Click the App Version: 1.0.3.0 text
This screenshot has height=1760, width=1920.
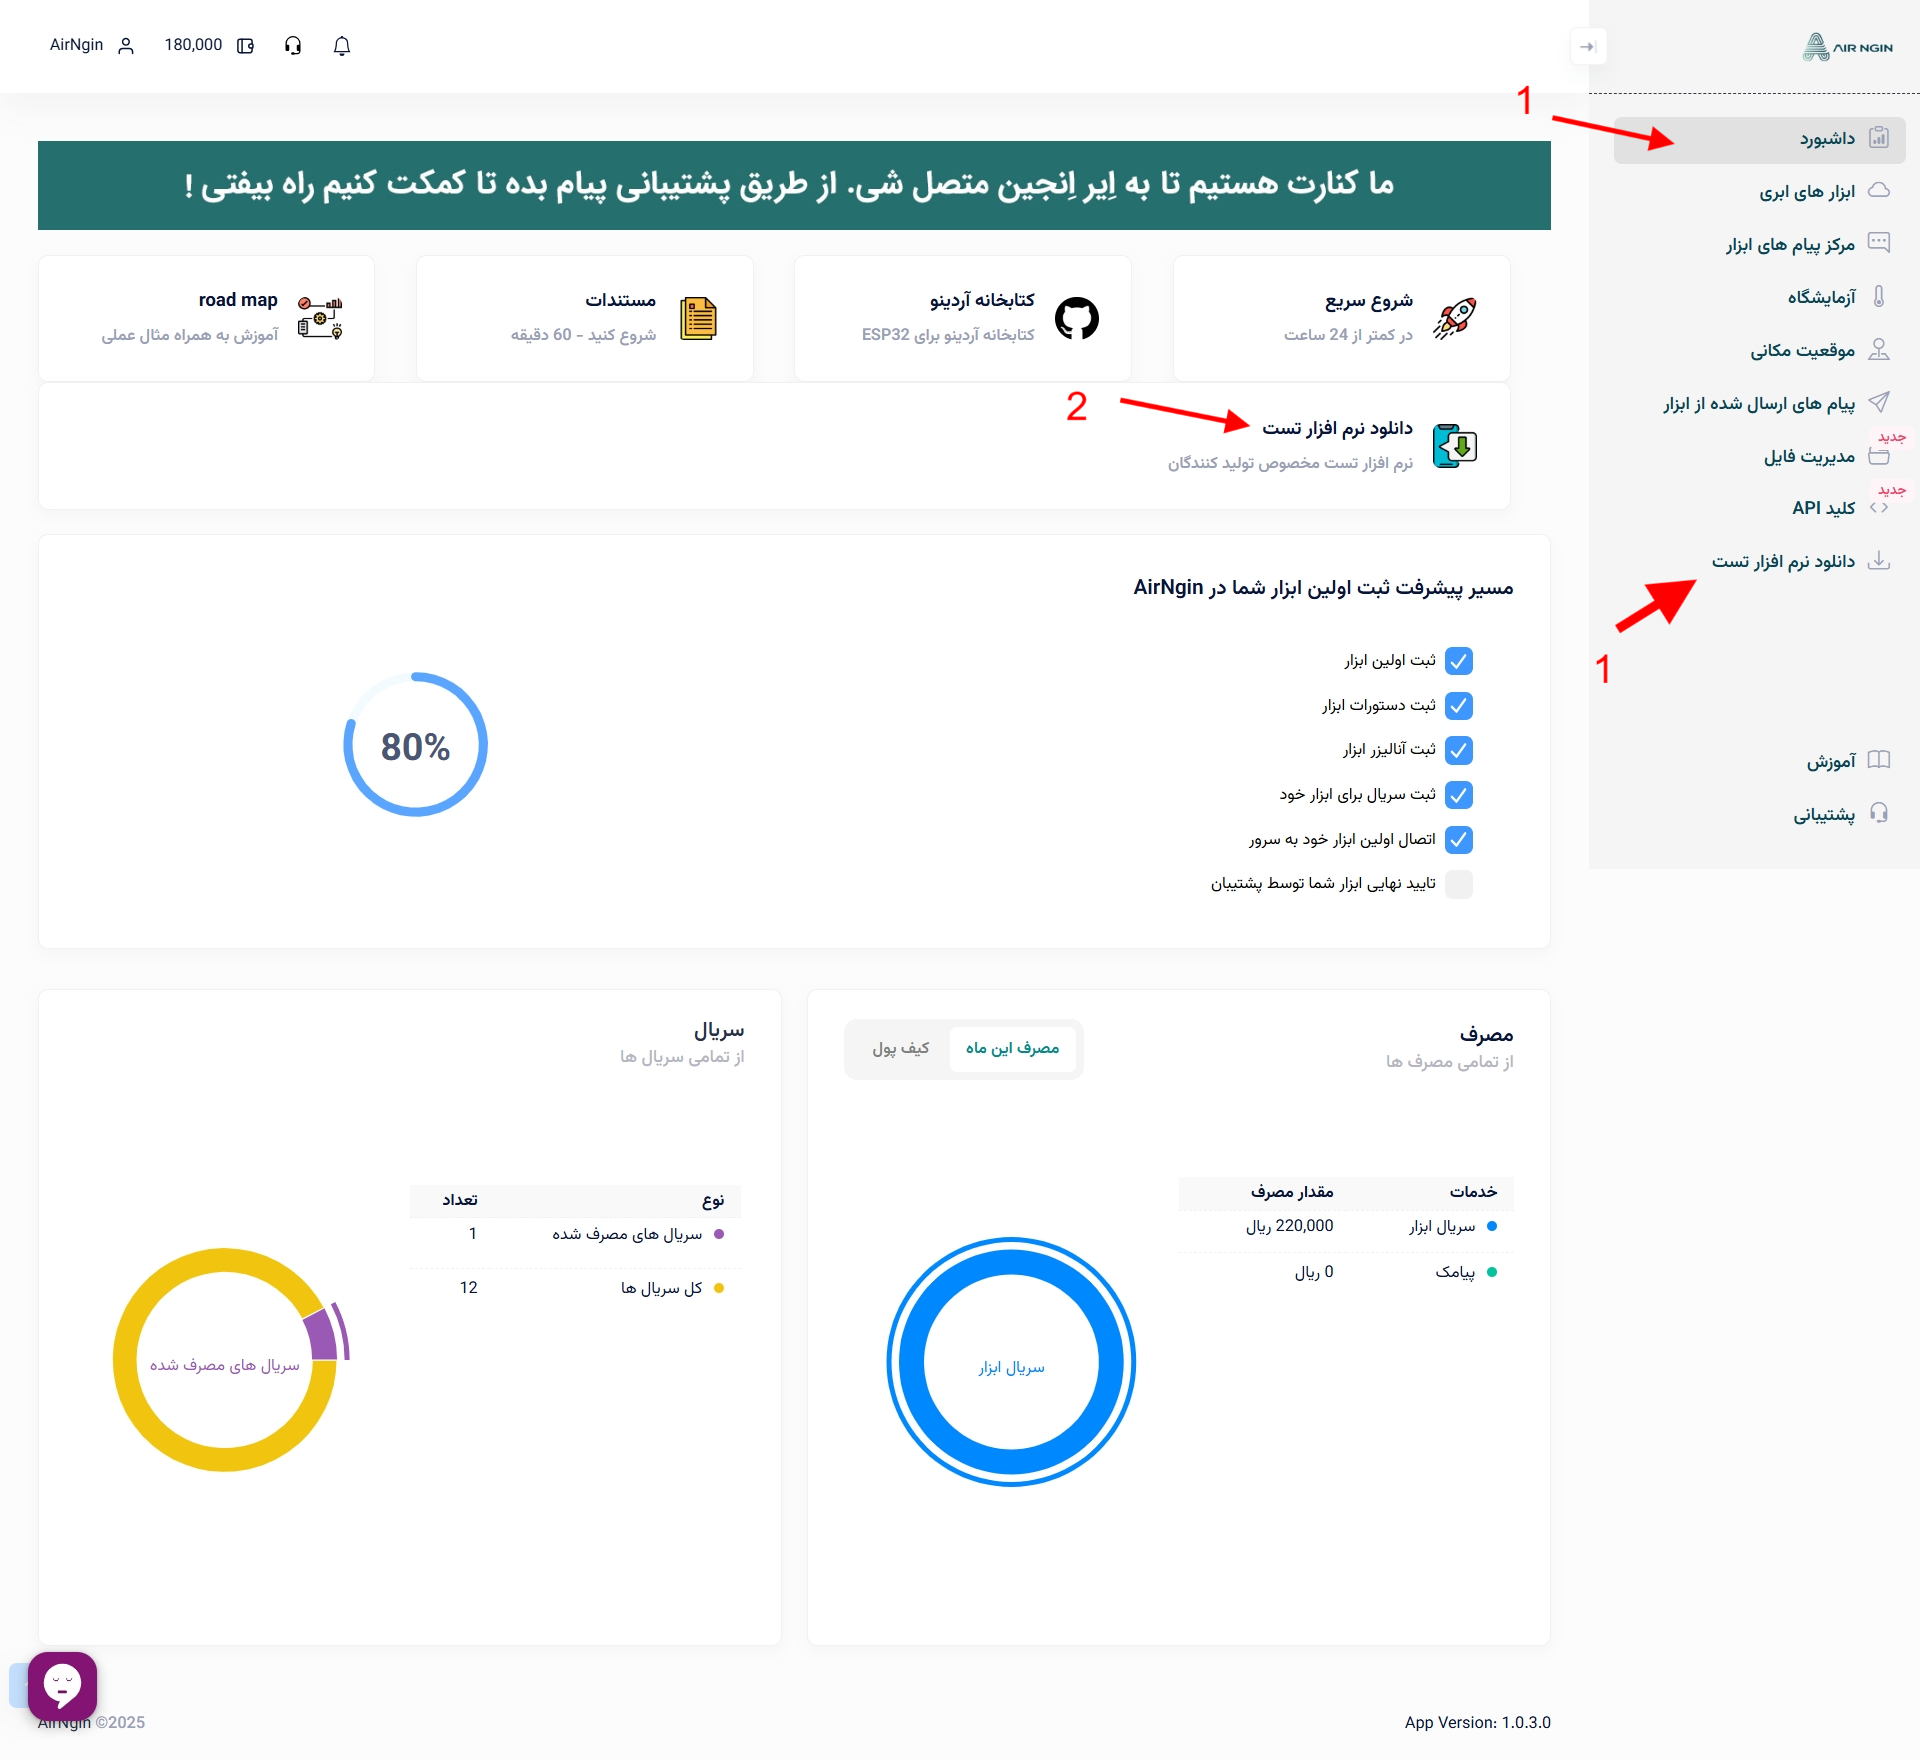tap(1477, 1723)
